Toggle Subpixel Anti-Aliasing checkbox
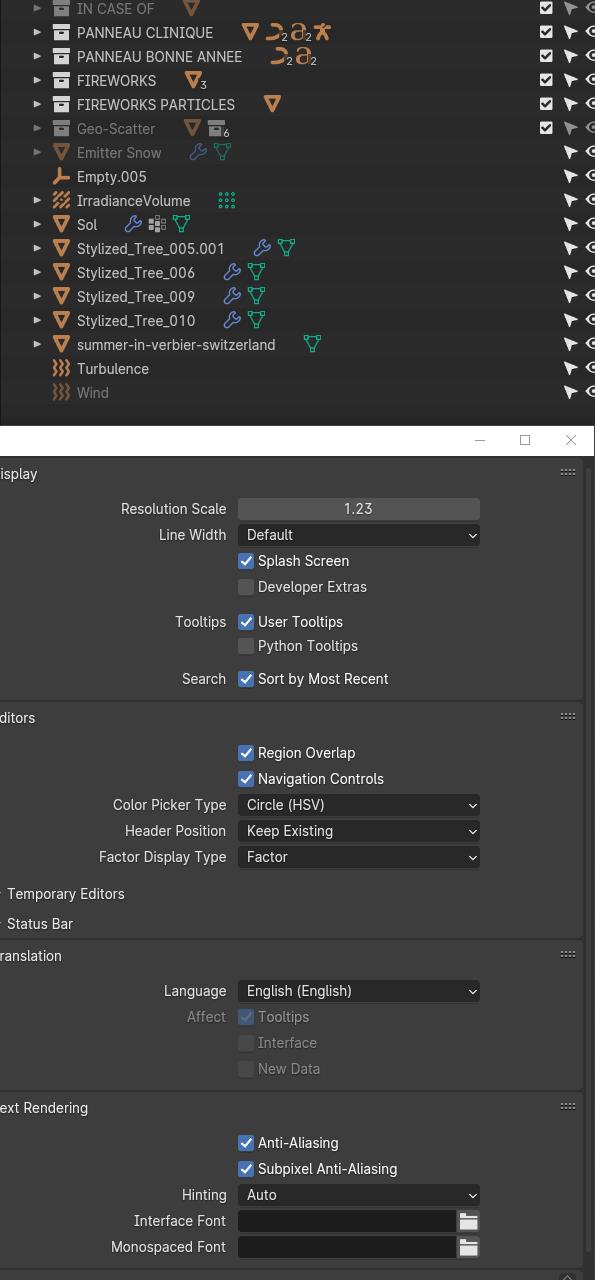 tap(246, 1169)
